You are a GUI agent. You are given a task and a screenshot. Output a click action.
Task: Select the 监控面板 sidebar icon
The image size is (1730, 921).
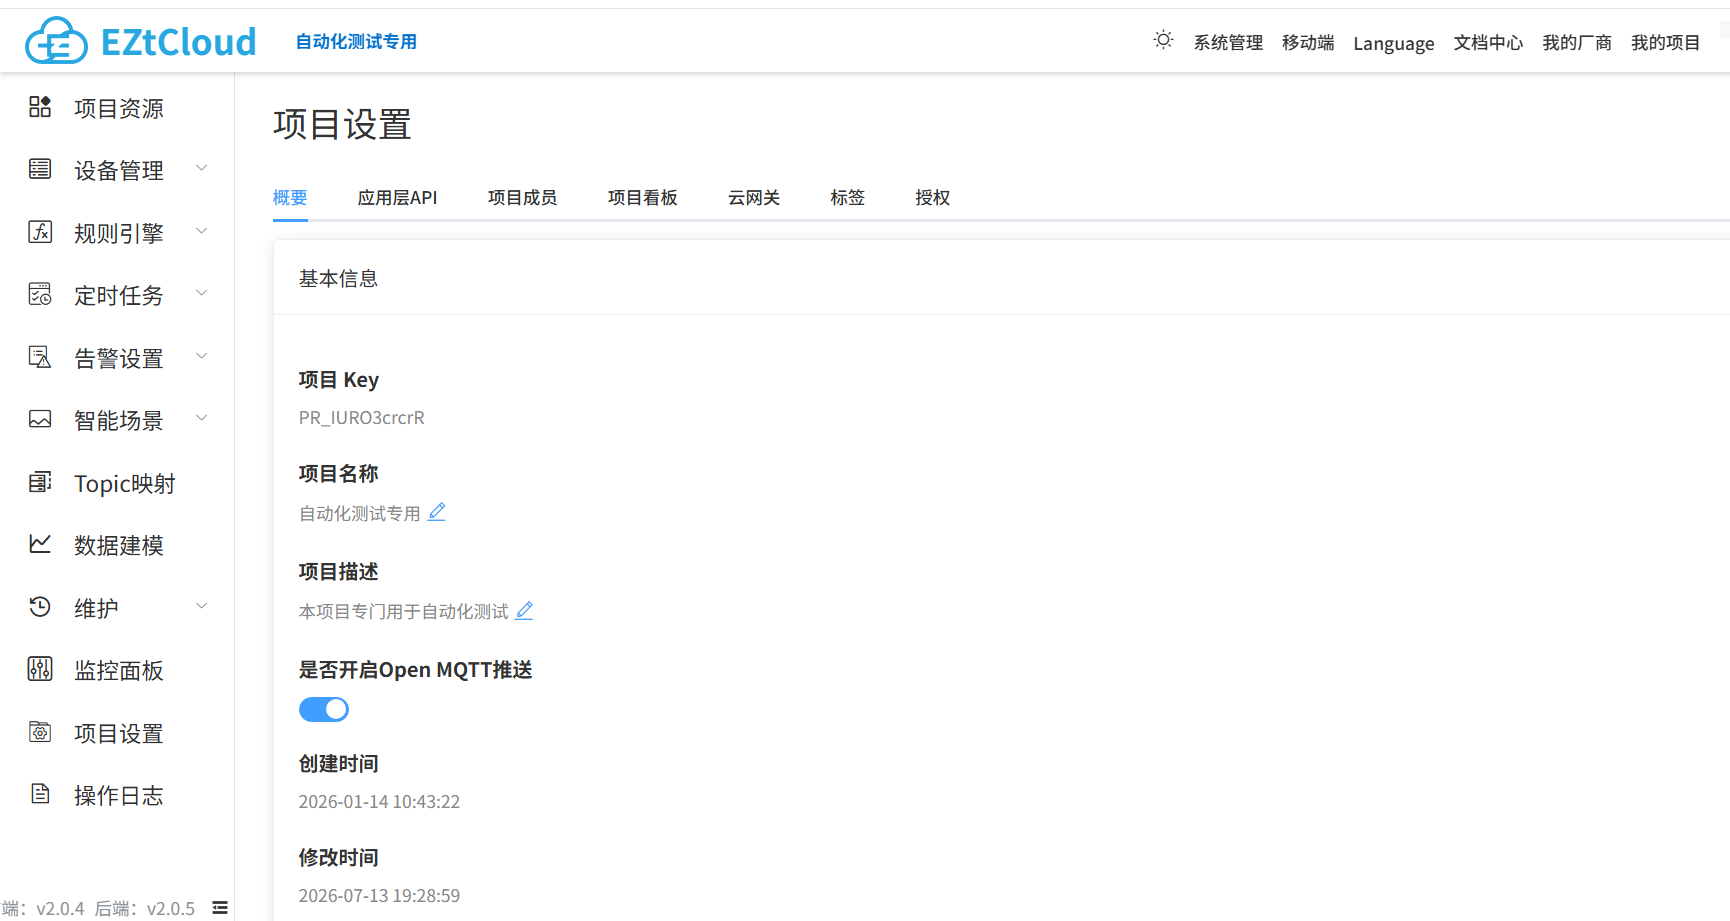[40, 669]
